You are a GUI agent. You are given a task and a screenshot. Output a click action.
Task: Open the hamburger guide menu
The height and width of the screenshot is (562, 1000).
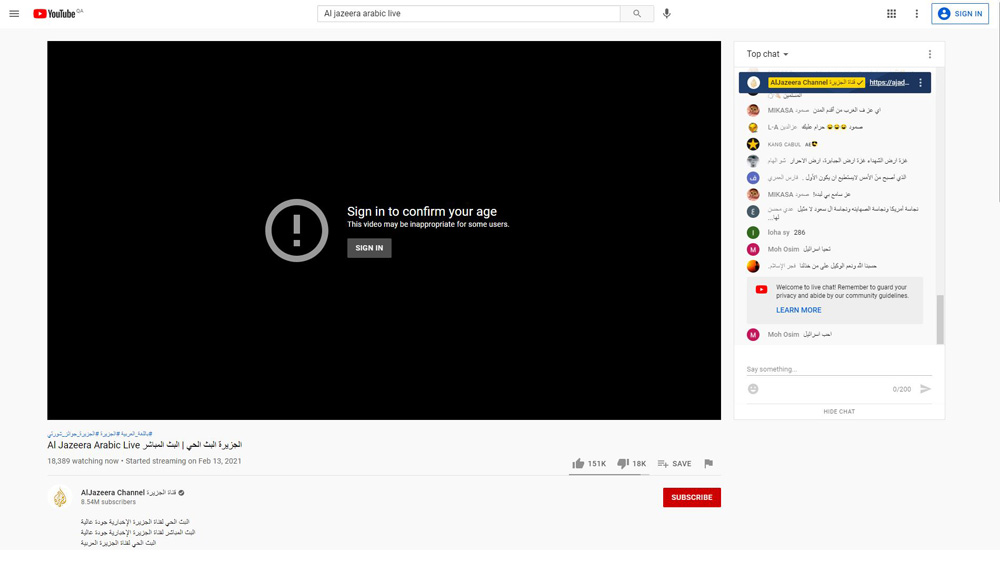(14, 14)
